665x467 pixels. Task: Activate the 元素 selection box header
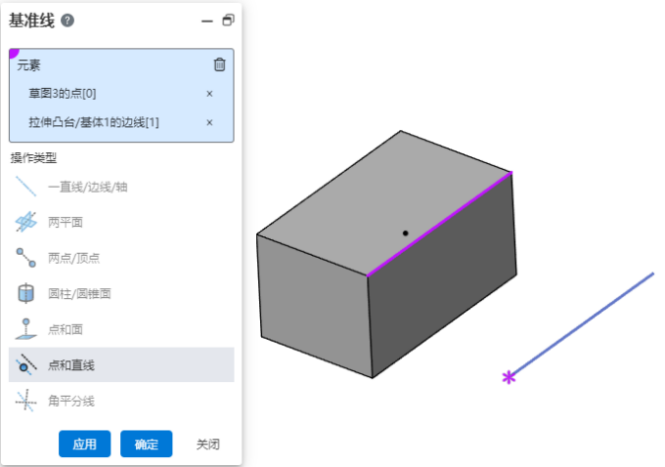pyautogui.click(x=29, y=65)
